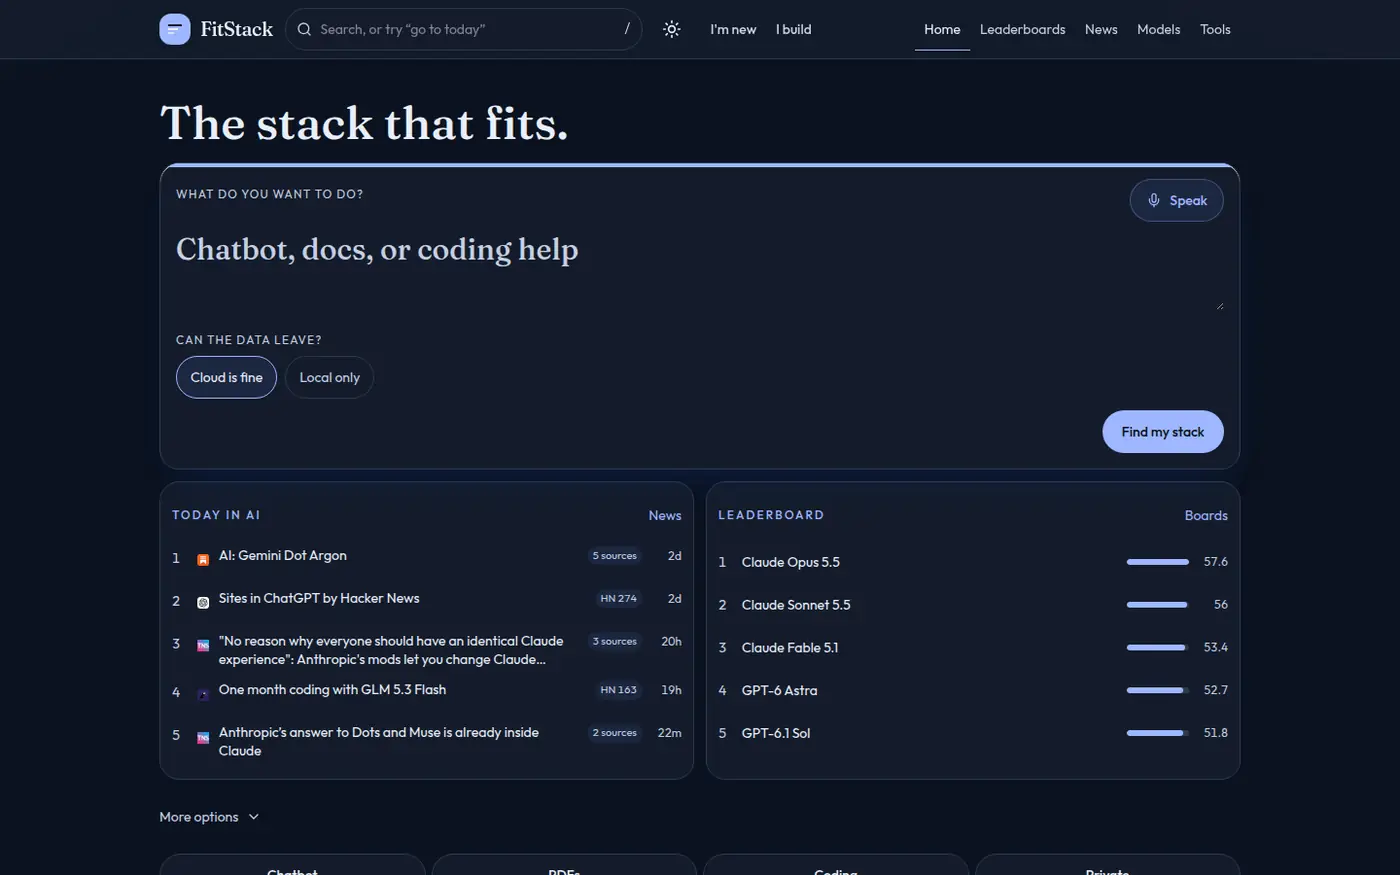Click the Claude Sonnet 5.5 score bar
1400x875 pixels.
1158,605
